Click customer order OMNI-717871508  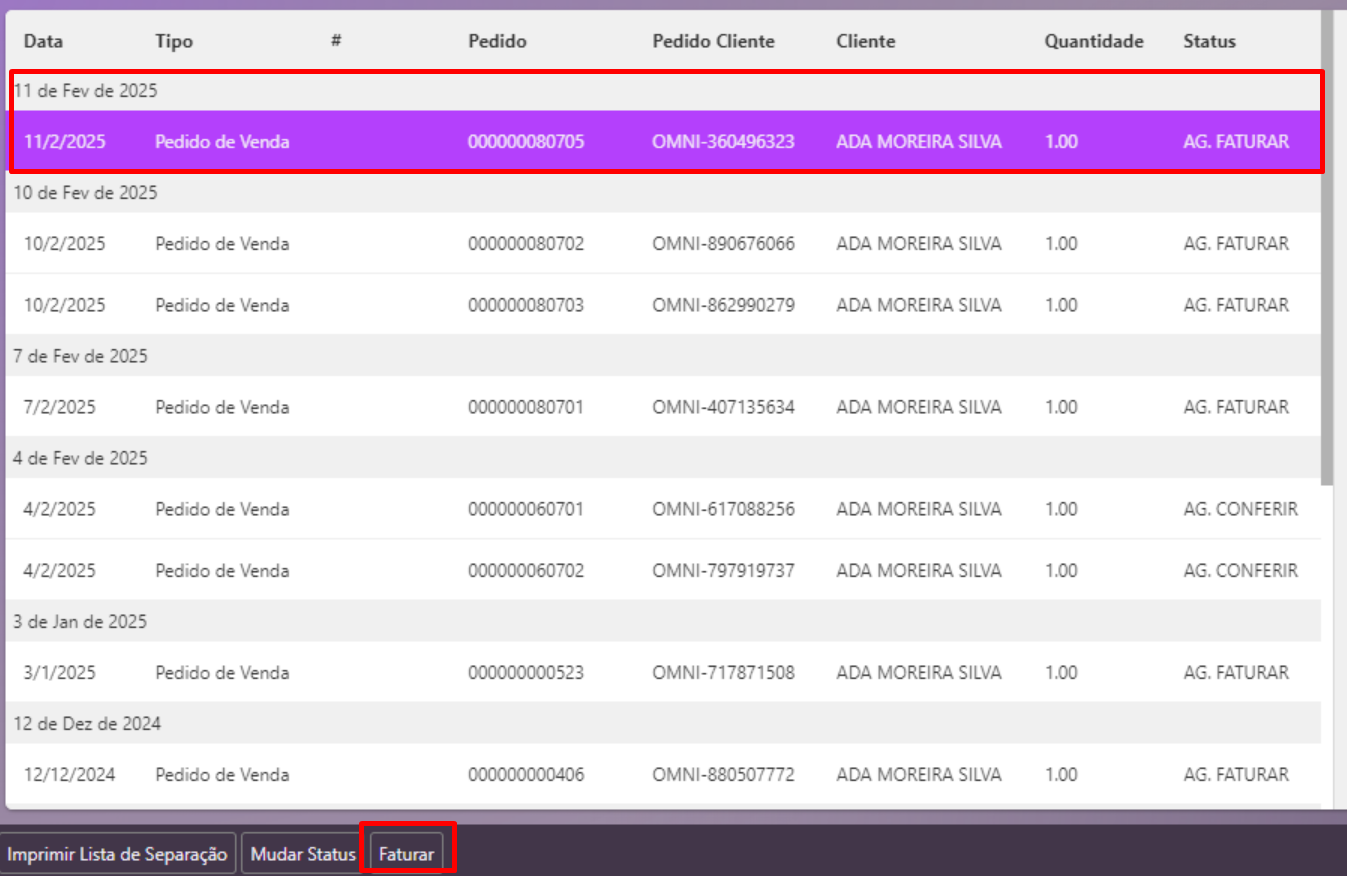tap(723, 673)
